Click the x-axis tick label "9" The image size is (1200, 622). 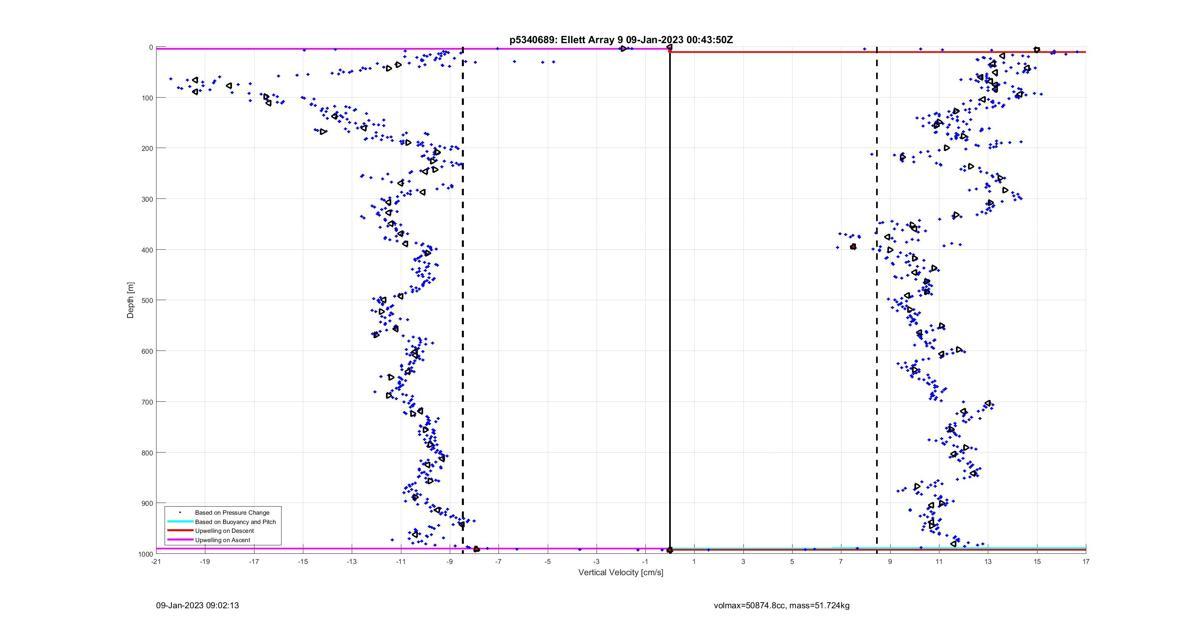click(x=890, y=562)
